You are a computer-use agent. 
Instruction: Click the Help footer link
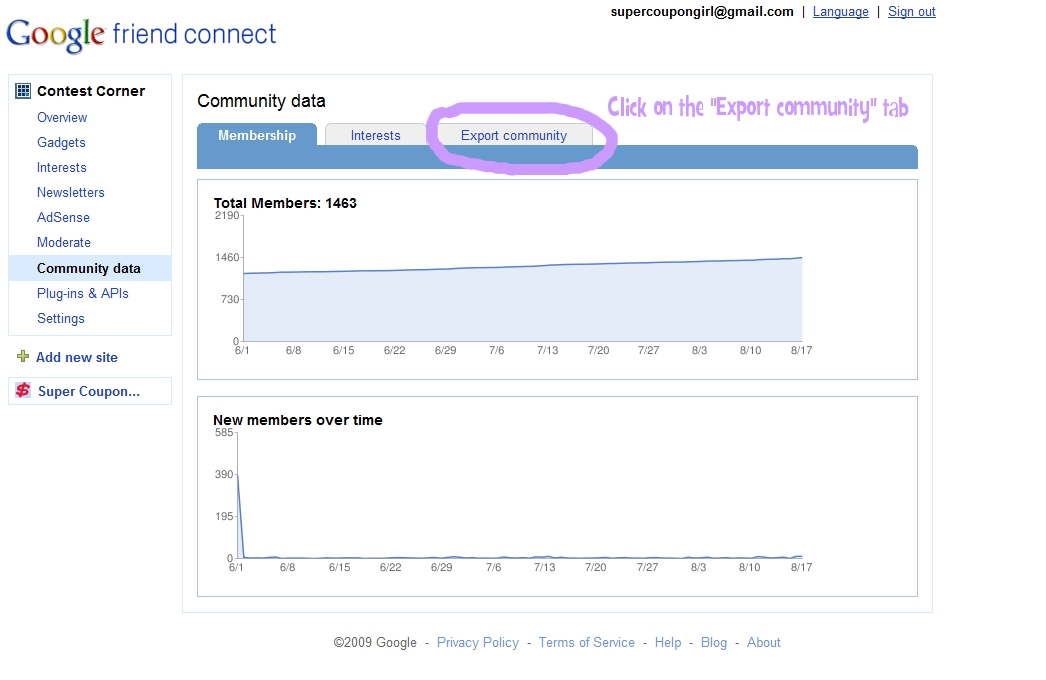(x=668, y=642)
